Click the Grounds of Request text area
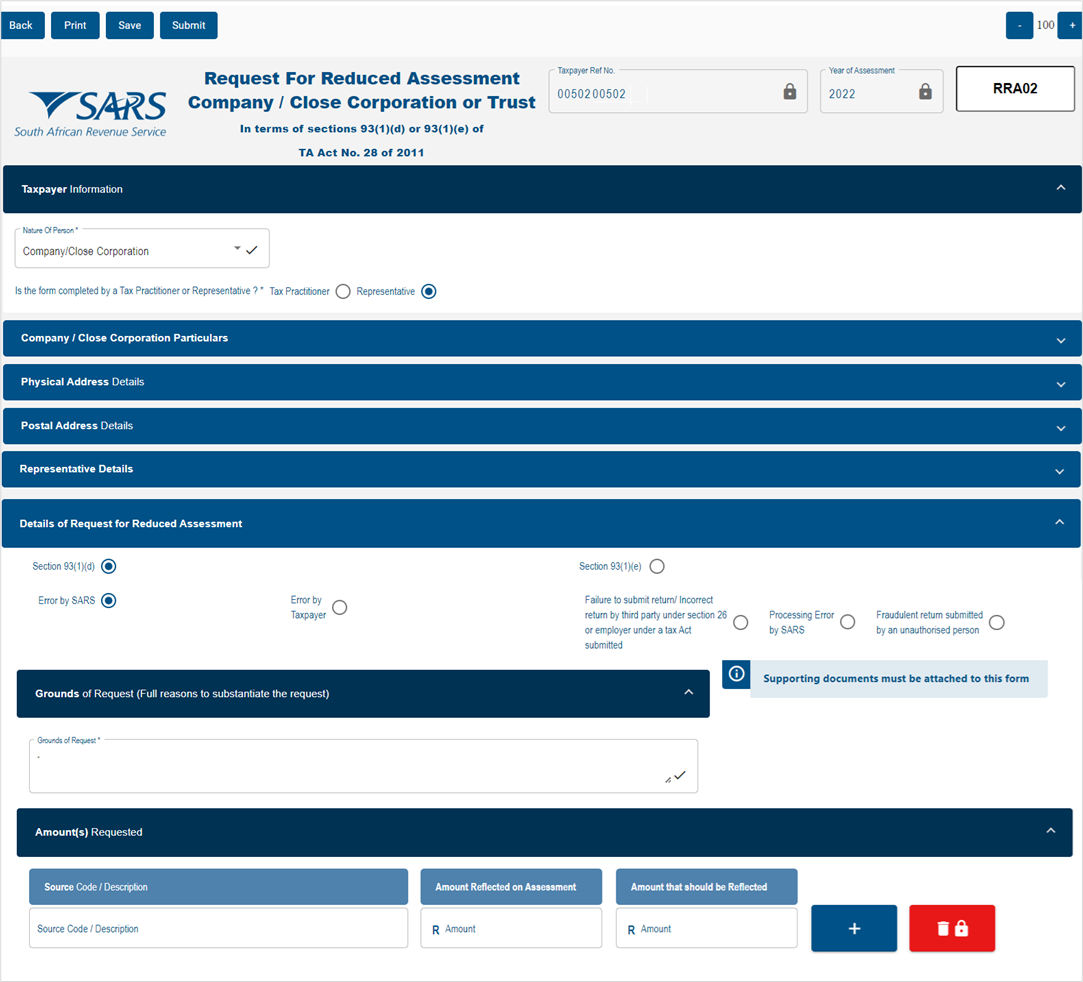Viewport: 1083px width, 982px height. [x=363, y=767]
